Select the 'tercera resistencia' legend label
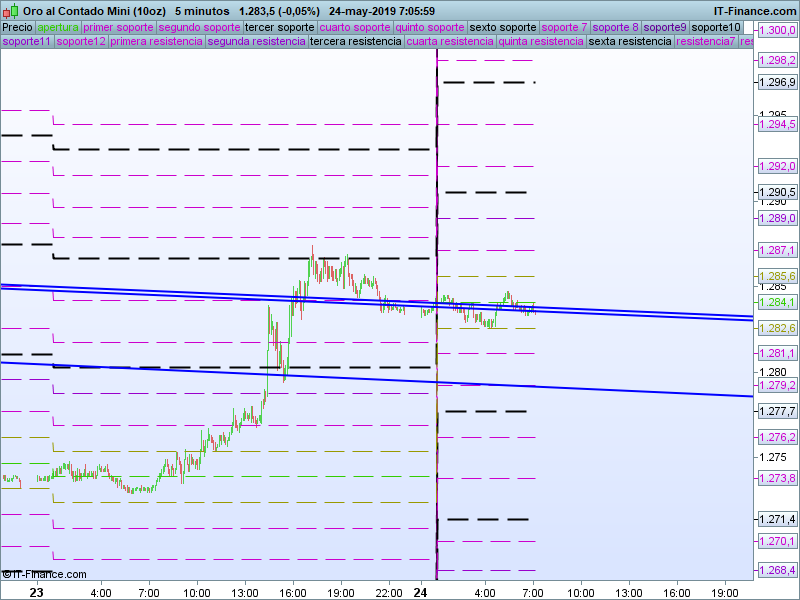 coord(355,42)
